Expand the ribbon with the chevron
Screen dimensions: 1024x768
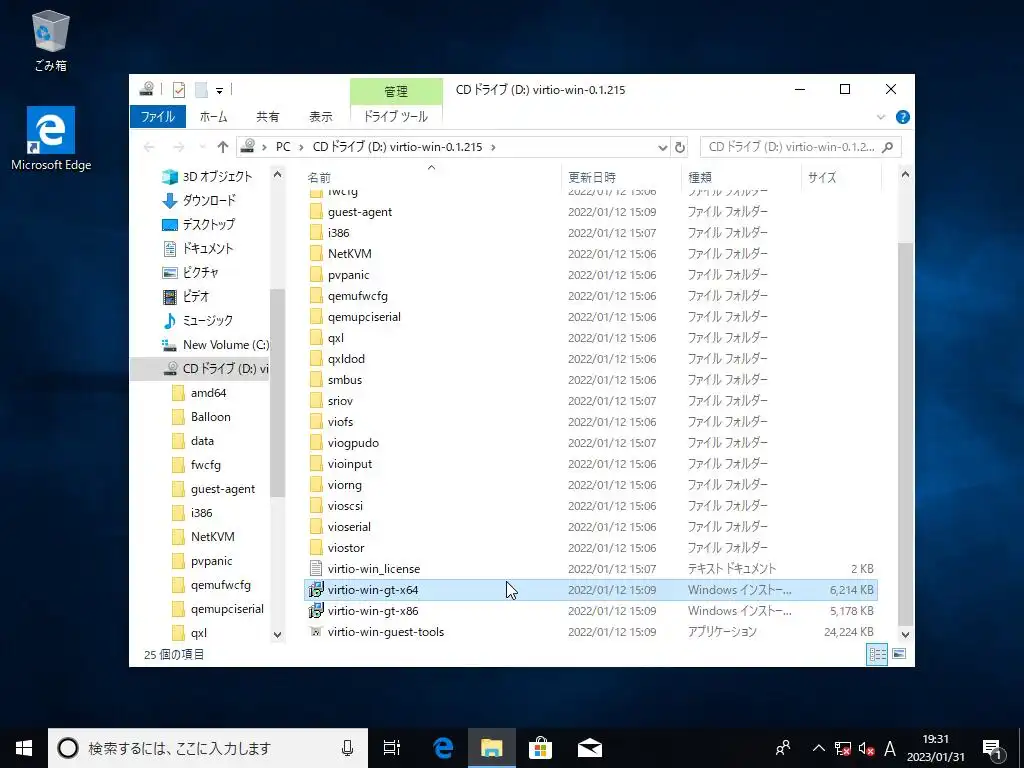(880, 117)
